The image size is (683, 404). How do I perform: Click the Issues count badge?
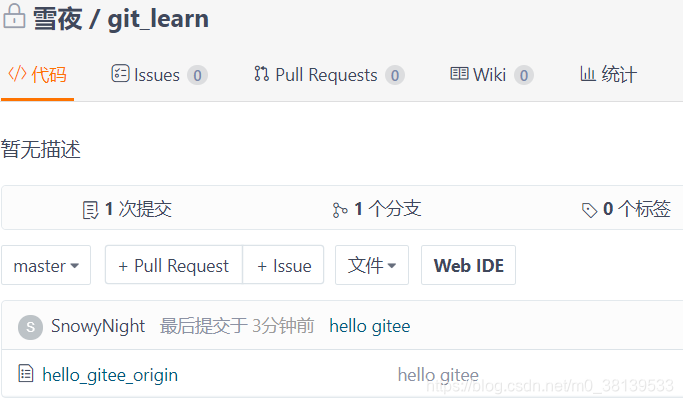pos(197,75)
